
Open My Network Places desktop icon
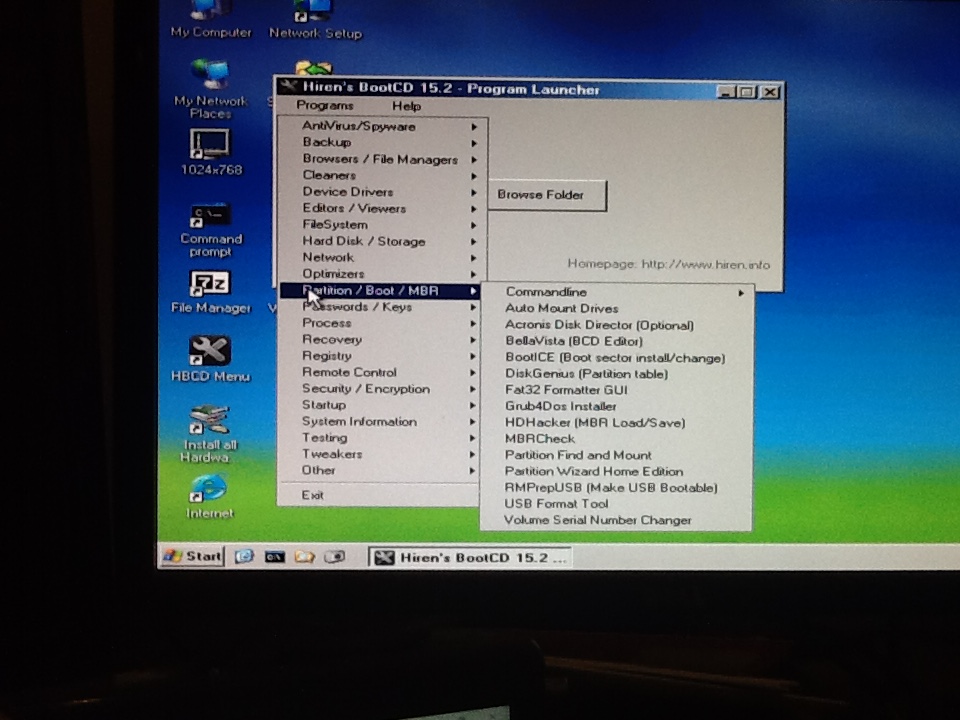[211, 89]
